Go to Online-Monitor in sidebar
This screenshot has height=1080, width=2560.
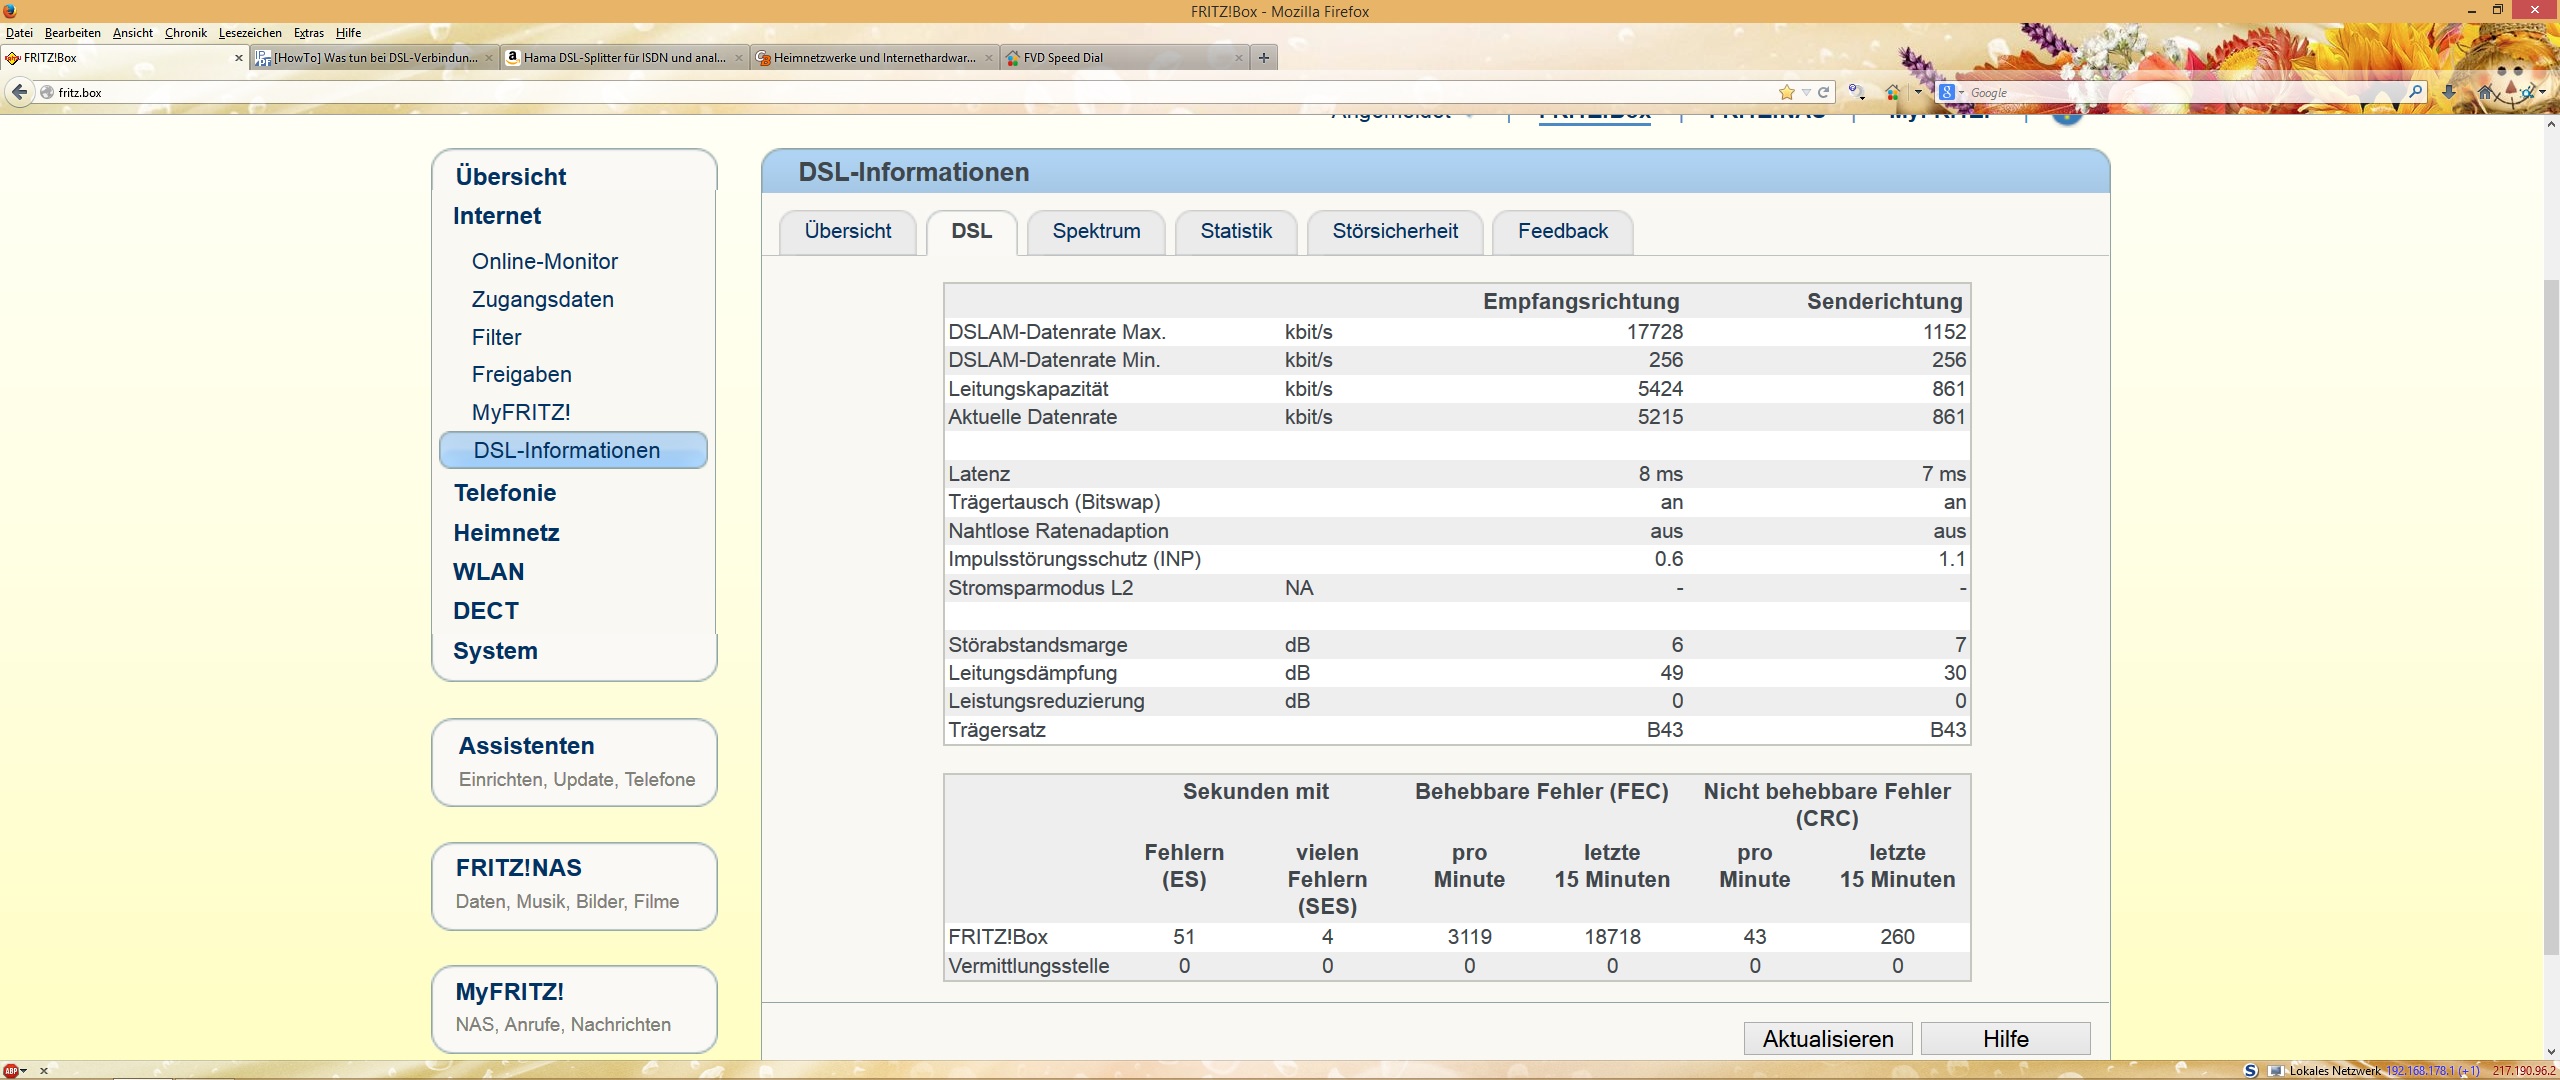click(x=544, y=261)
